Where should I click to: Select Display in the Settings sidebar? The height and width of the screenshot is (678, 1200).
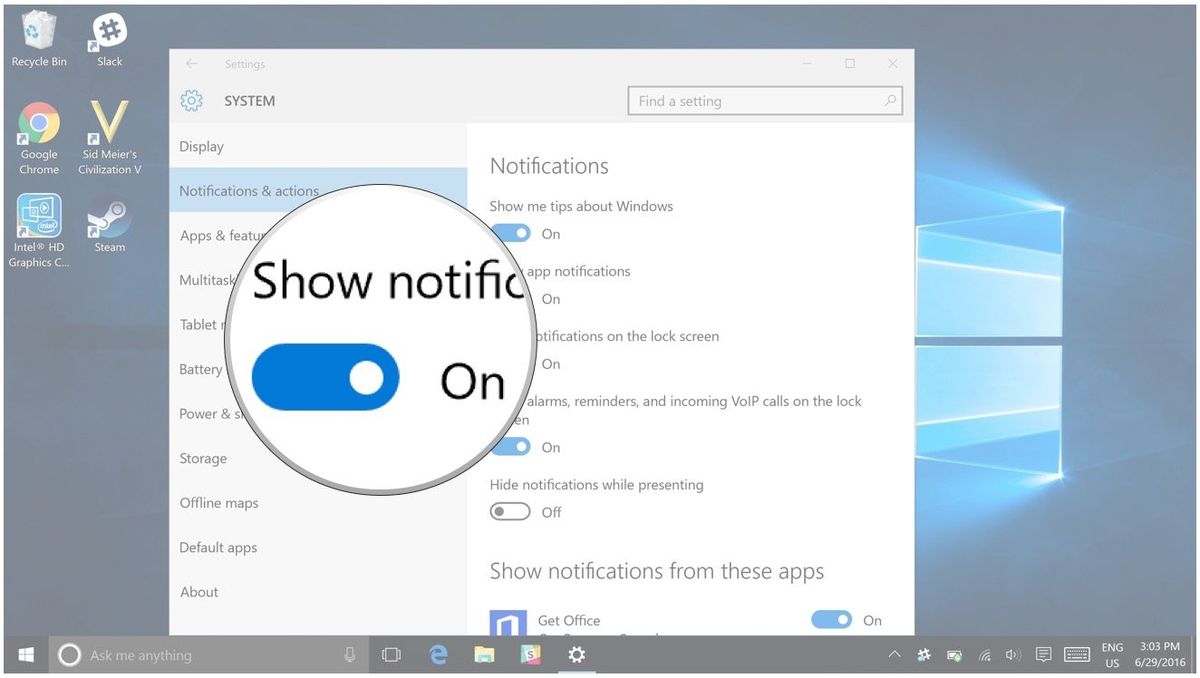tap(201, 146)
